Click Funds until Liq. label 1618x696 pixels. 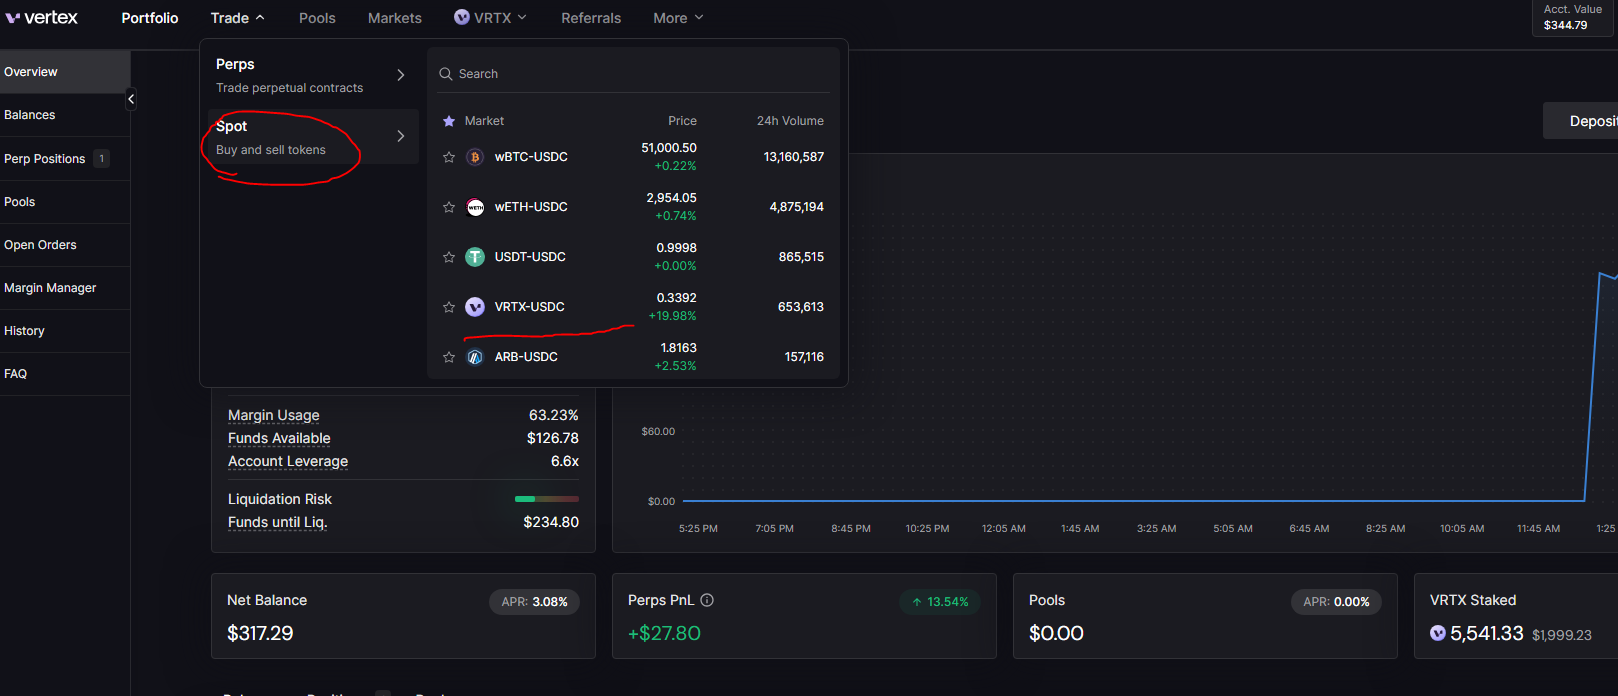click(278, 522)
